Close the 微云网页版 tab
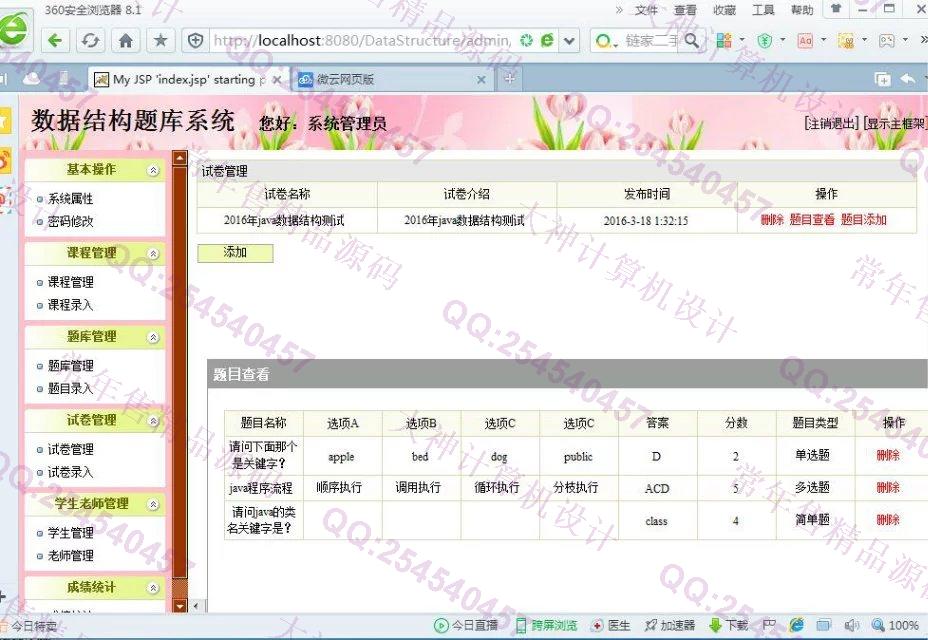This screenshot has width=928, height=640. click(481, 79)
